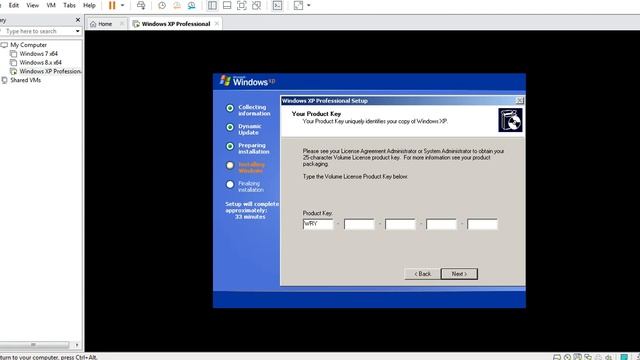
Task: Select Windows 8.x x64 virtual machine
Action: click(41, 62)
